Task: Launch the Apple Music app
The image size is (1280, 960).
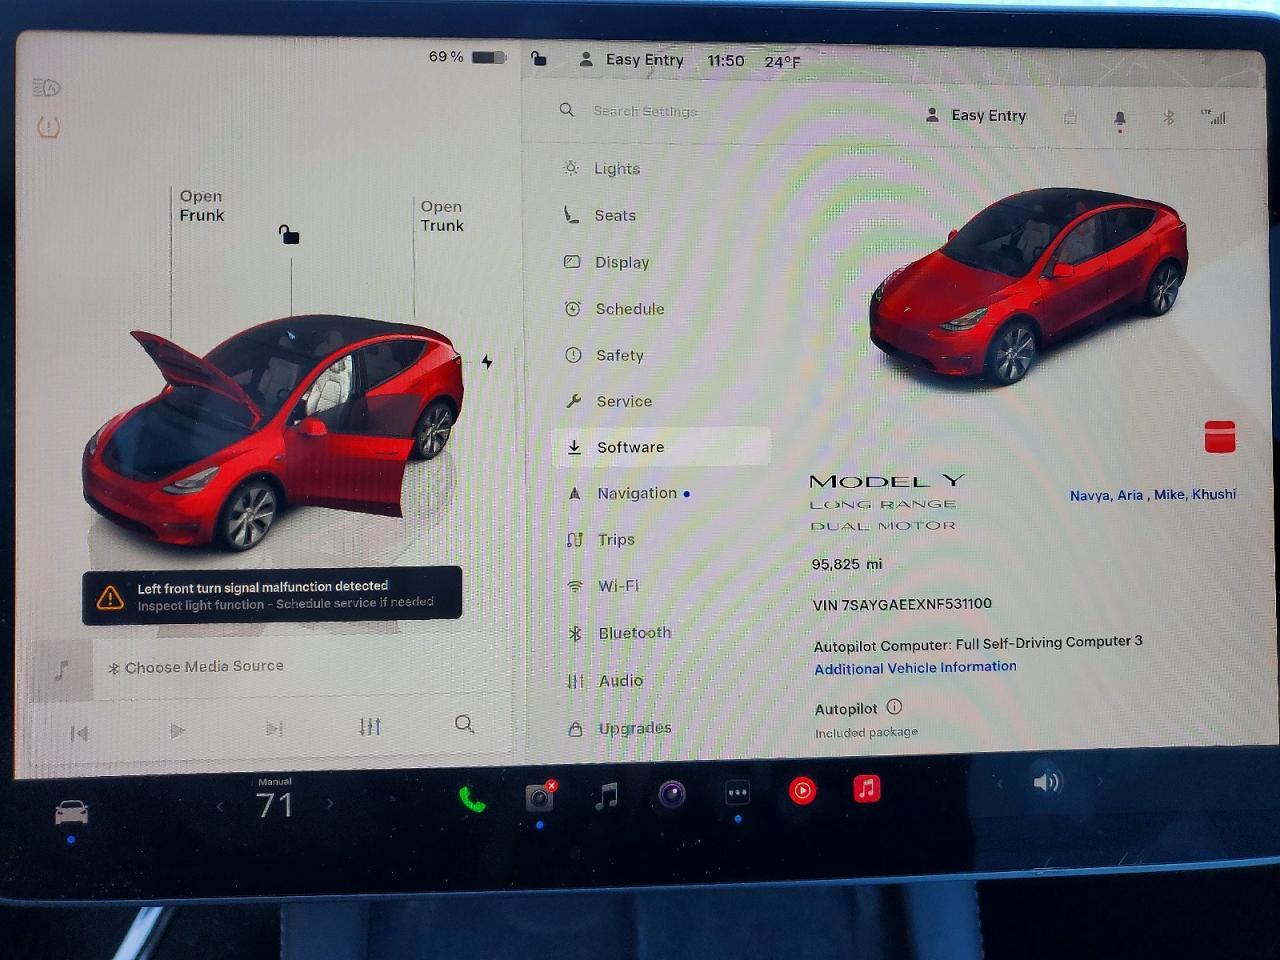Action: coord(867,789)
